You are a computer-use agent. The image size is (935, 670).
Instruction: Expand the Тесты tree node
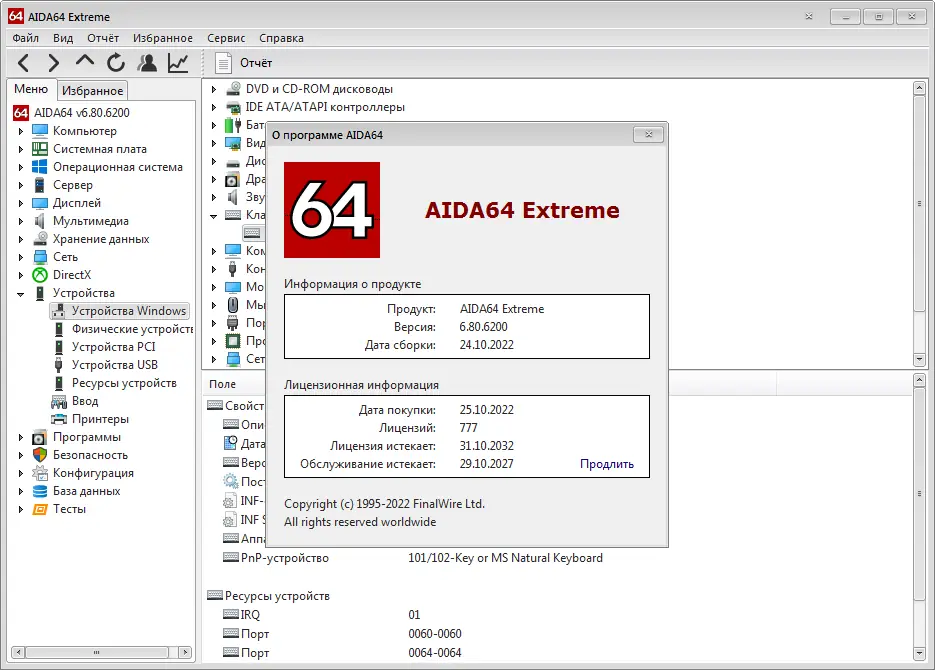point(21,510)
